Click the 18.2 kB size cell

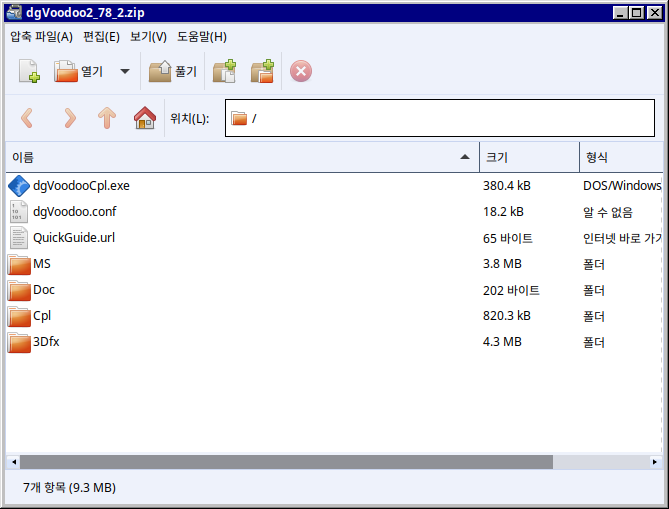point(503,212)
